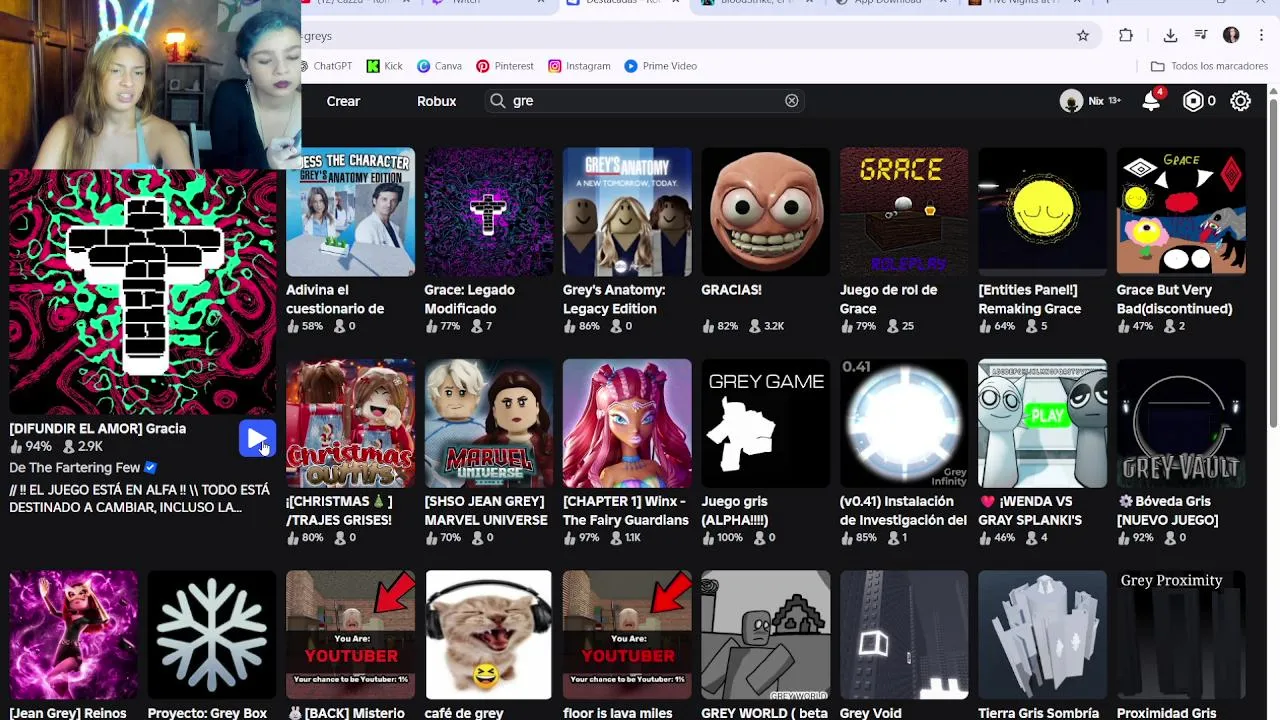Open the Remaking Grace sun thumbnail
Image resolution: width=1280 pixels, height=720 pixels.
(x=1042, y=212)
